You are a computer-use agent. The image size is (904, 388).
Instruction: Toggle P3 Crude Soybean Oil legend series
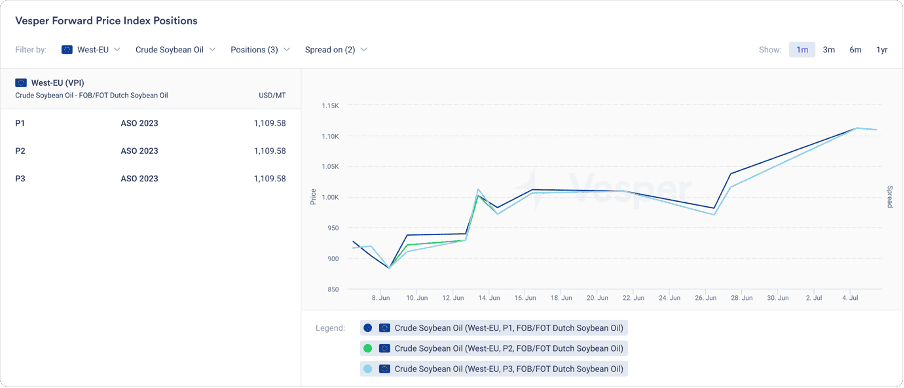pyautogui.click(x=494, y=368)
